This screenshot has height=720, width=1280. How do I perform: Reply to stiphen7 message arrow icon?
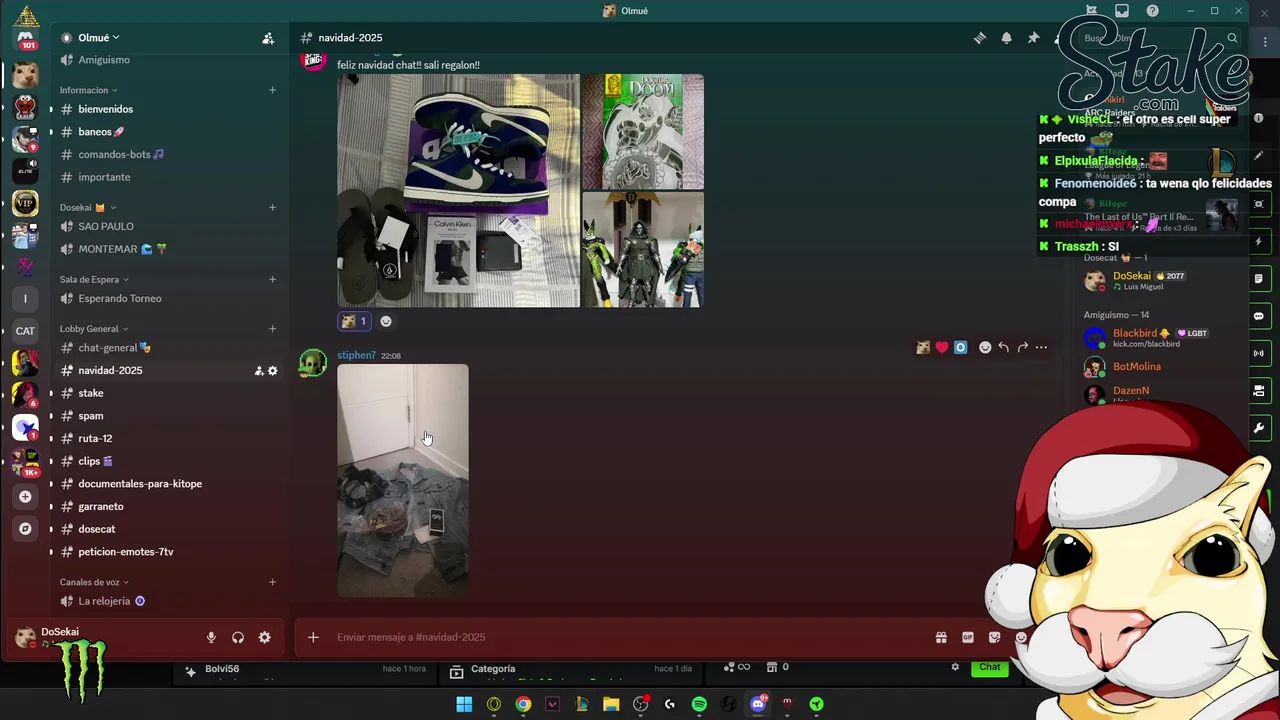pos(1003,347)
